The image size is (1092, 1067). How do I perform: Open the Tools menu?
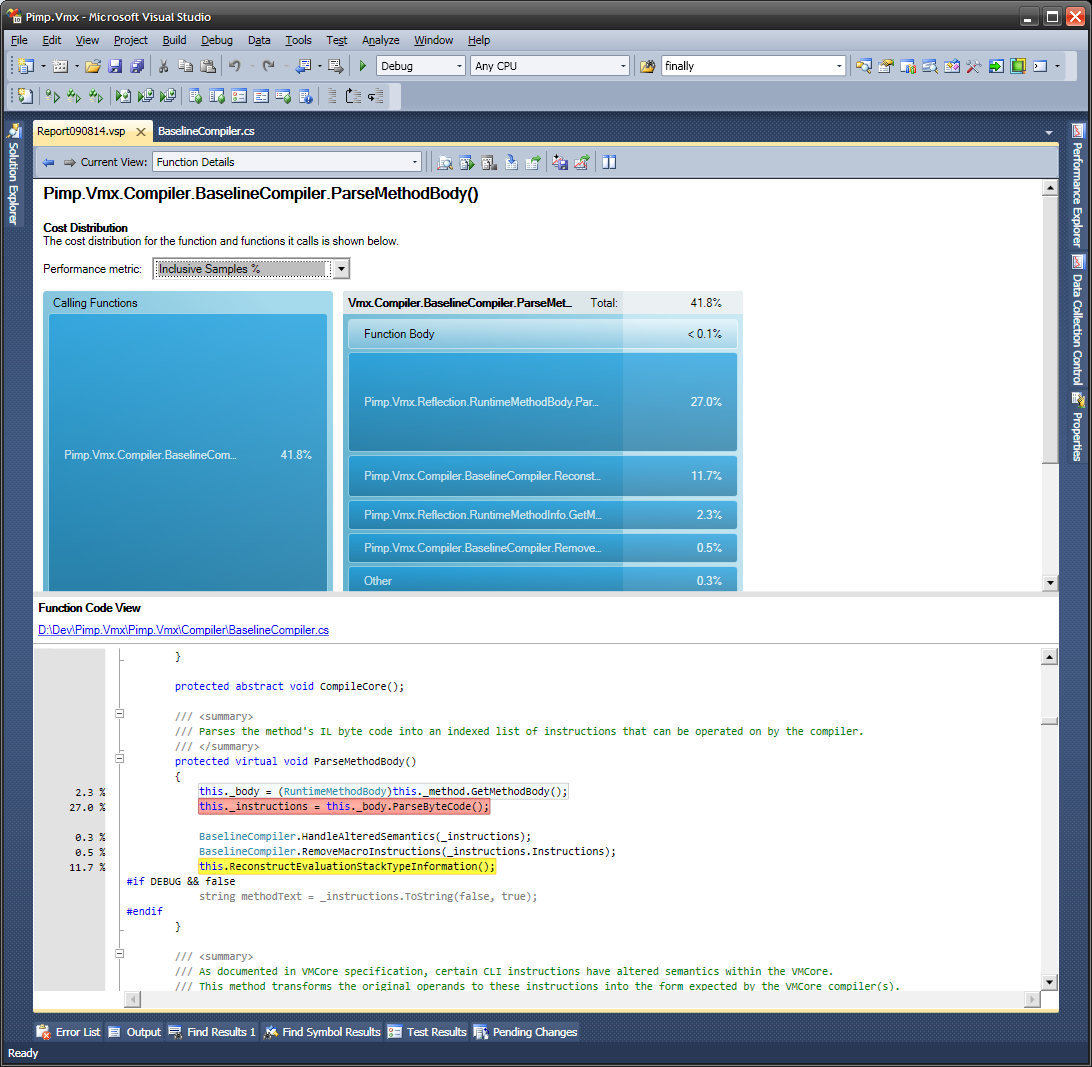(298, 40)
